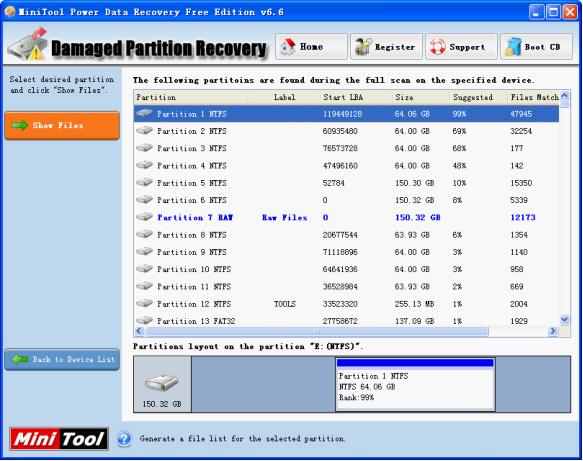
Task: Select row 'Partition 13 FAT32'
Action: click(347, 320)
